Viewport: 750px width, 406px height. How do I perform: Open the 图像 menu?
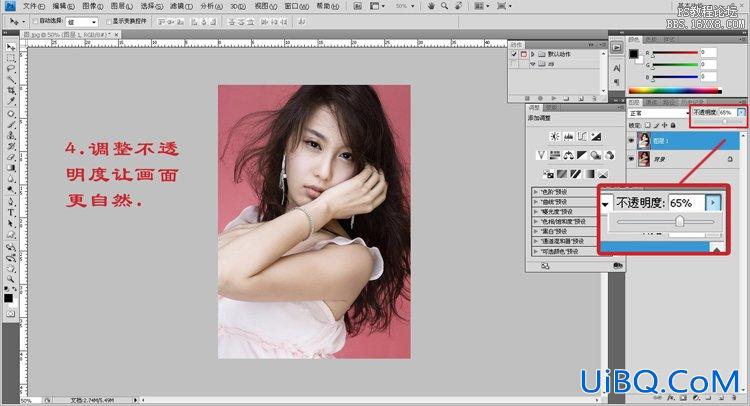coord(92,6)
